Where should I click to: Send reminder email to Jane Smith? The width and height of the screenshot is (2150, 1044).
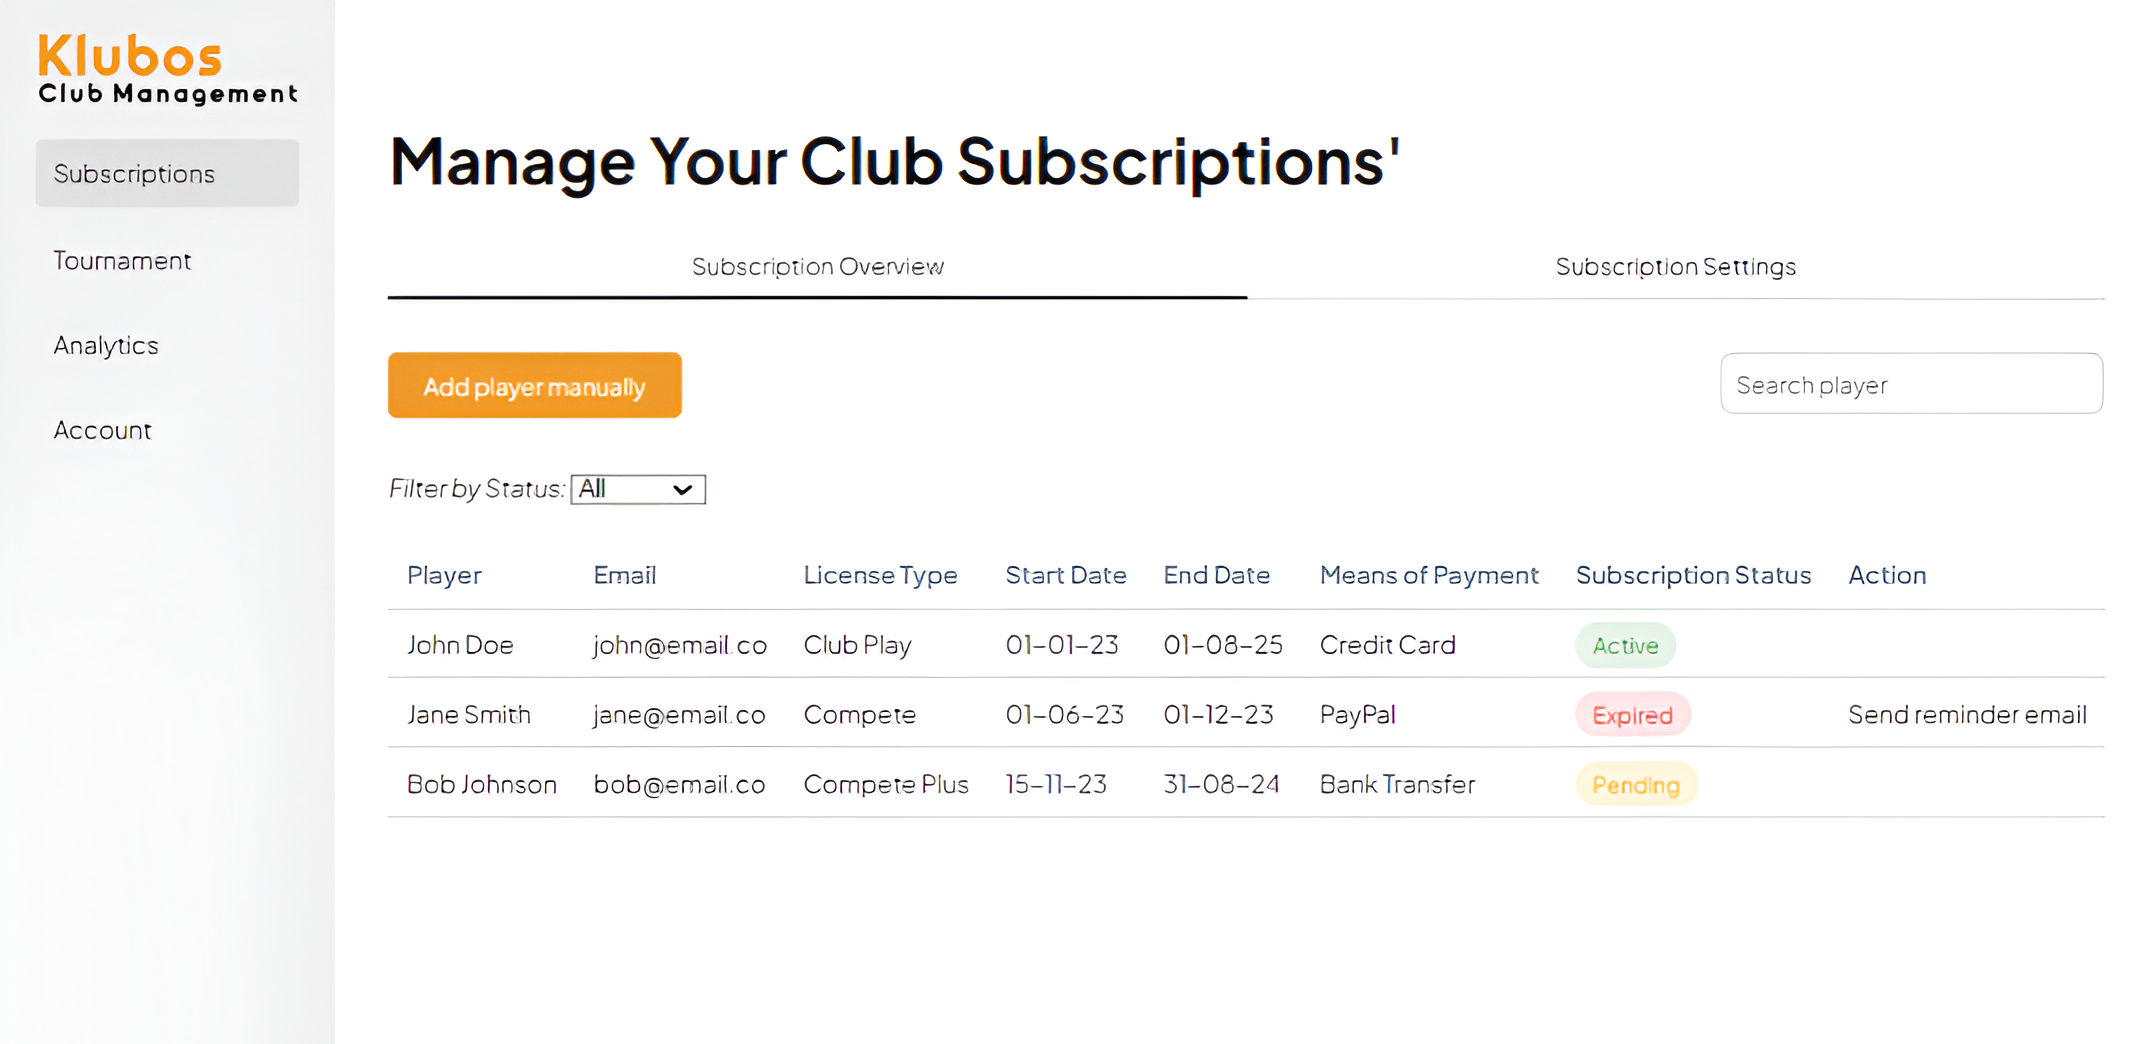point(1967,714)
